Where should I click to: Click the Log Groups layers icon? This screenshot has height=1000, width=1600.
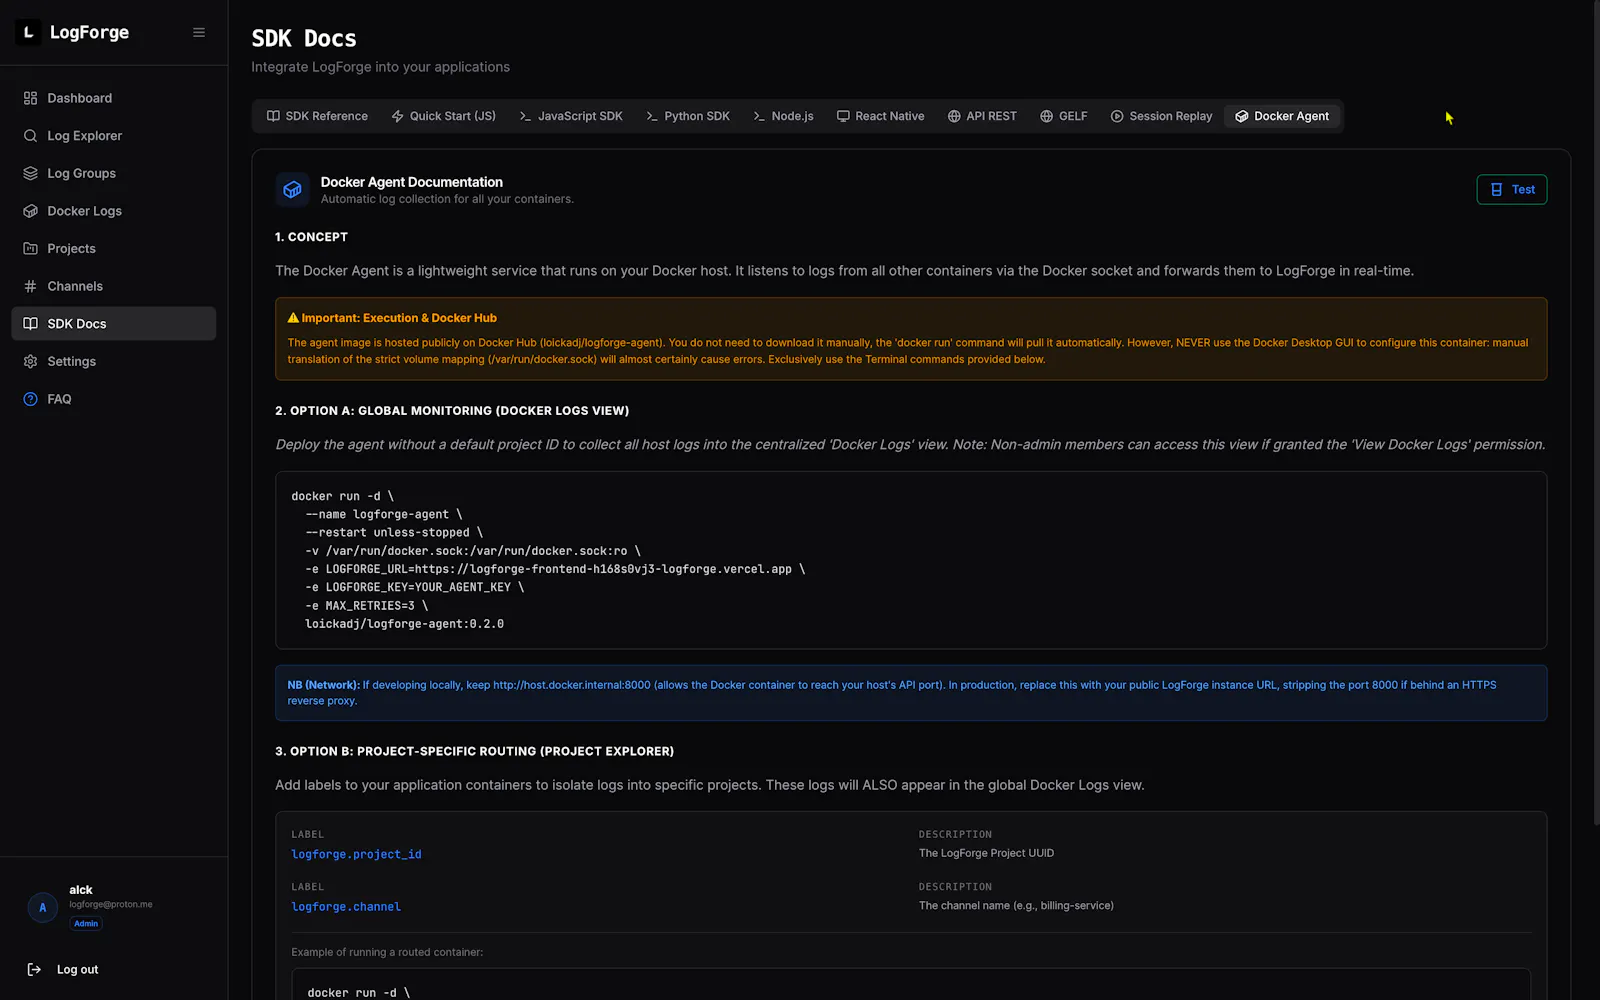coord(30,173)
